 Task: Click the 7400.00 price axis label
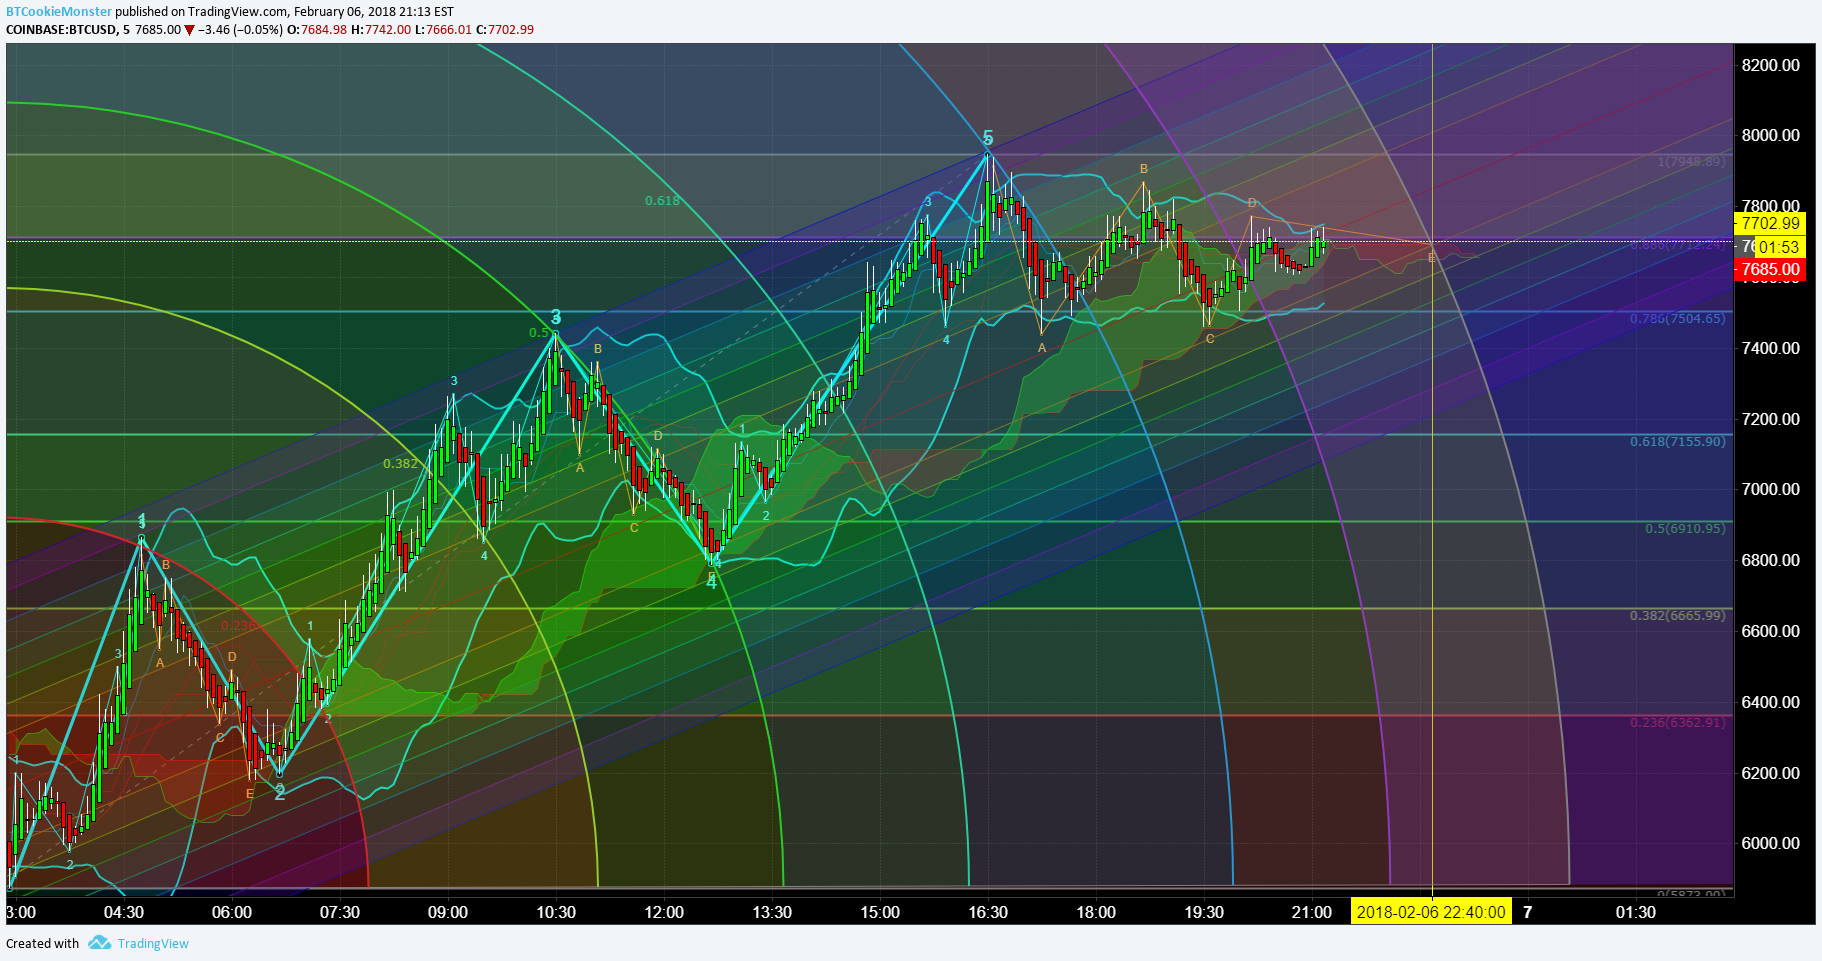coord(1770,348)
